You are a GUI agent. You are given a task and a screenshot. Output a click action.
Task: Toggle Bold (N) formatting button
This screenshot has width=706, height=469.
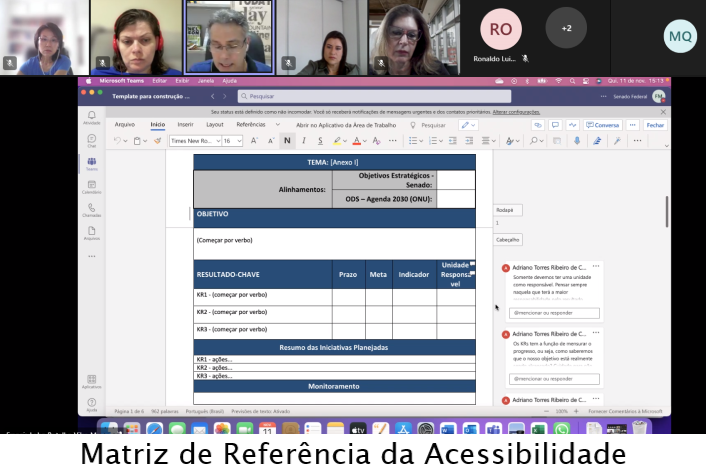(x=287, y=141)
